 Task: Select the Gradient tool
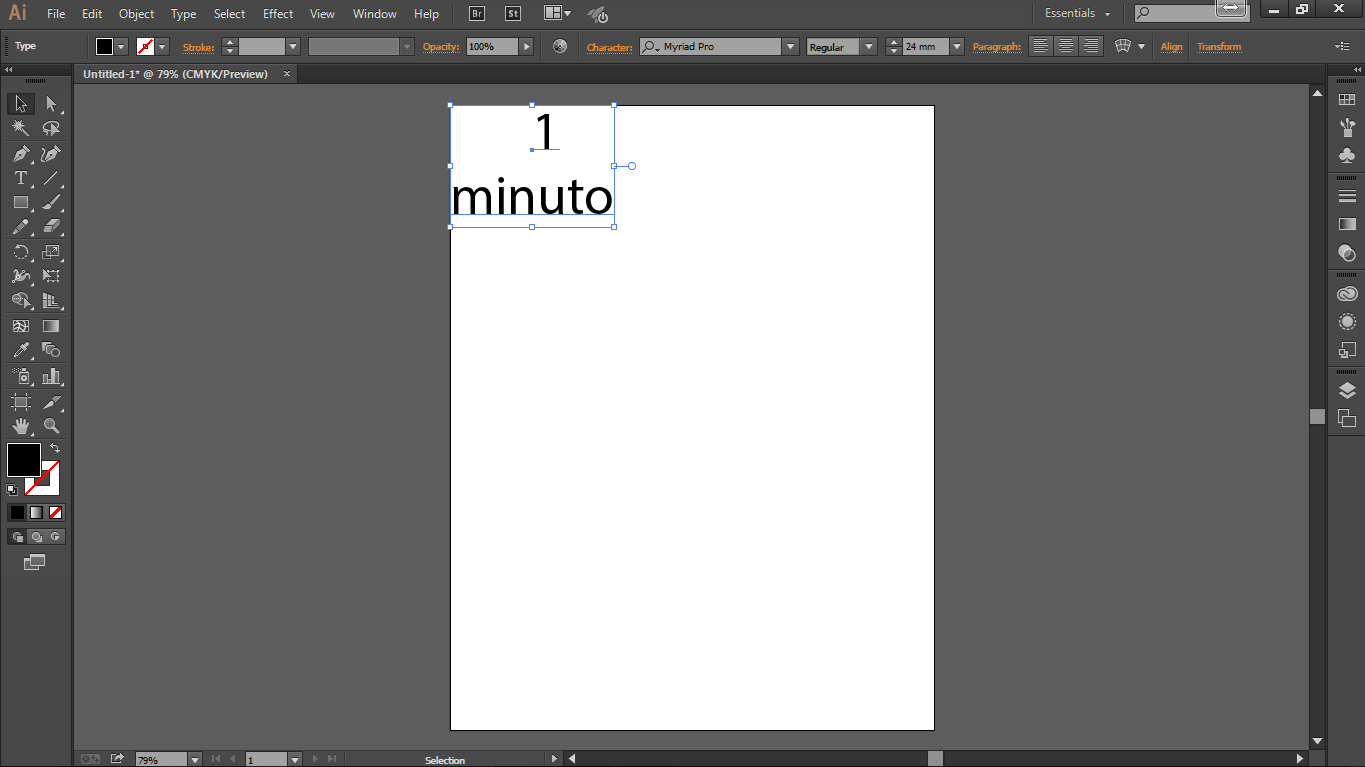(x=52, y=326)
